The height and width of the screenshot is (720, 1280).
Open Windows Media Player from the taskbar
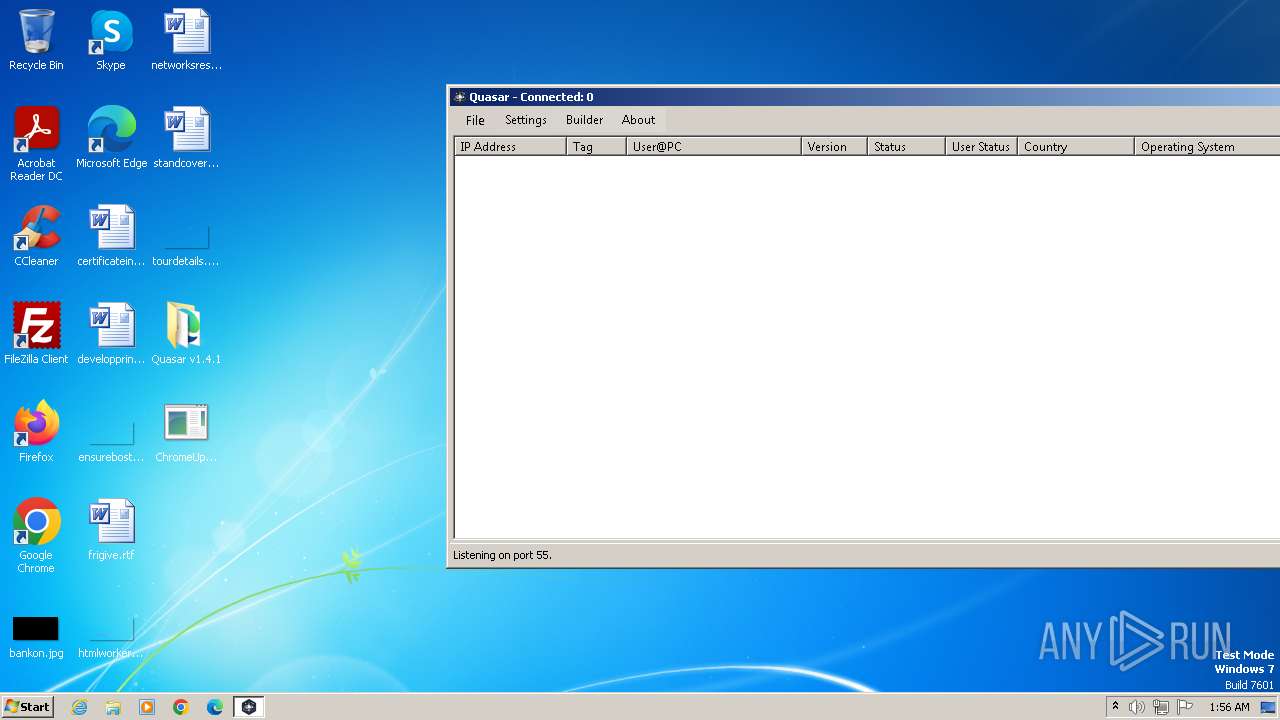[147, 707]
